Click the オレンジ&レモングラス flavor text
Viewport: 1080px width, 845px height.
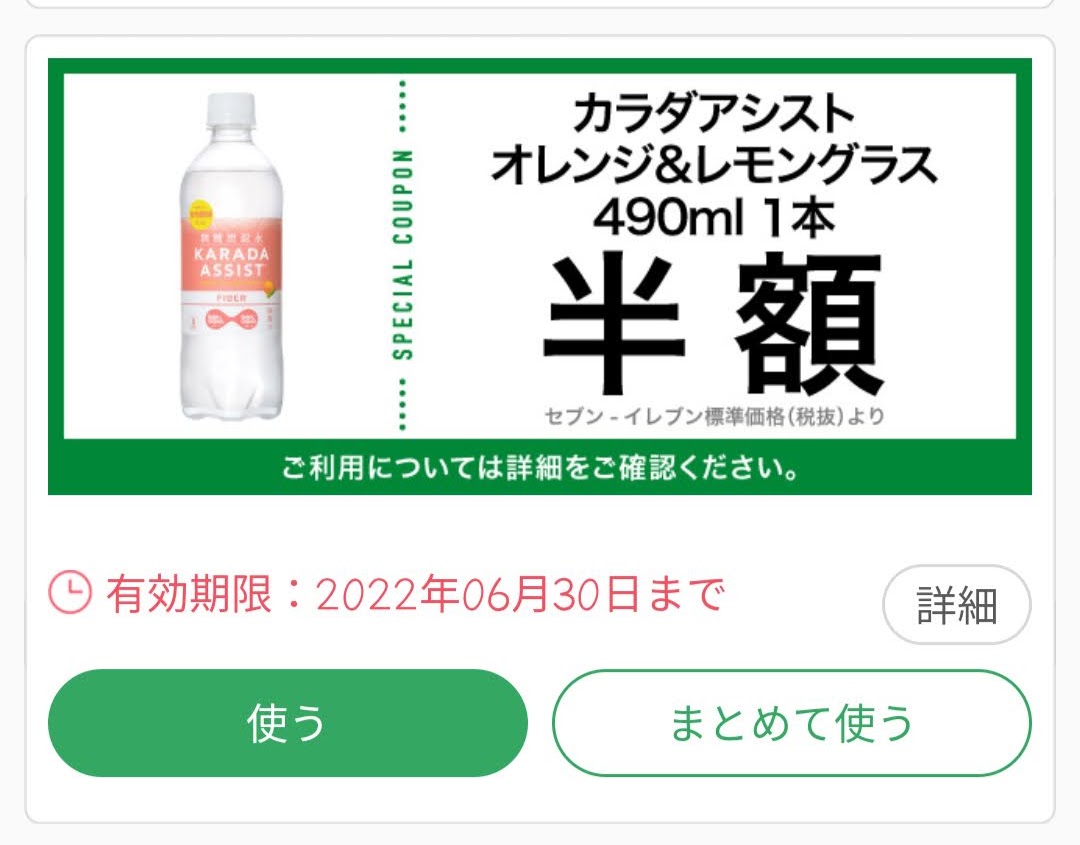tap(714, 165)
